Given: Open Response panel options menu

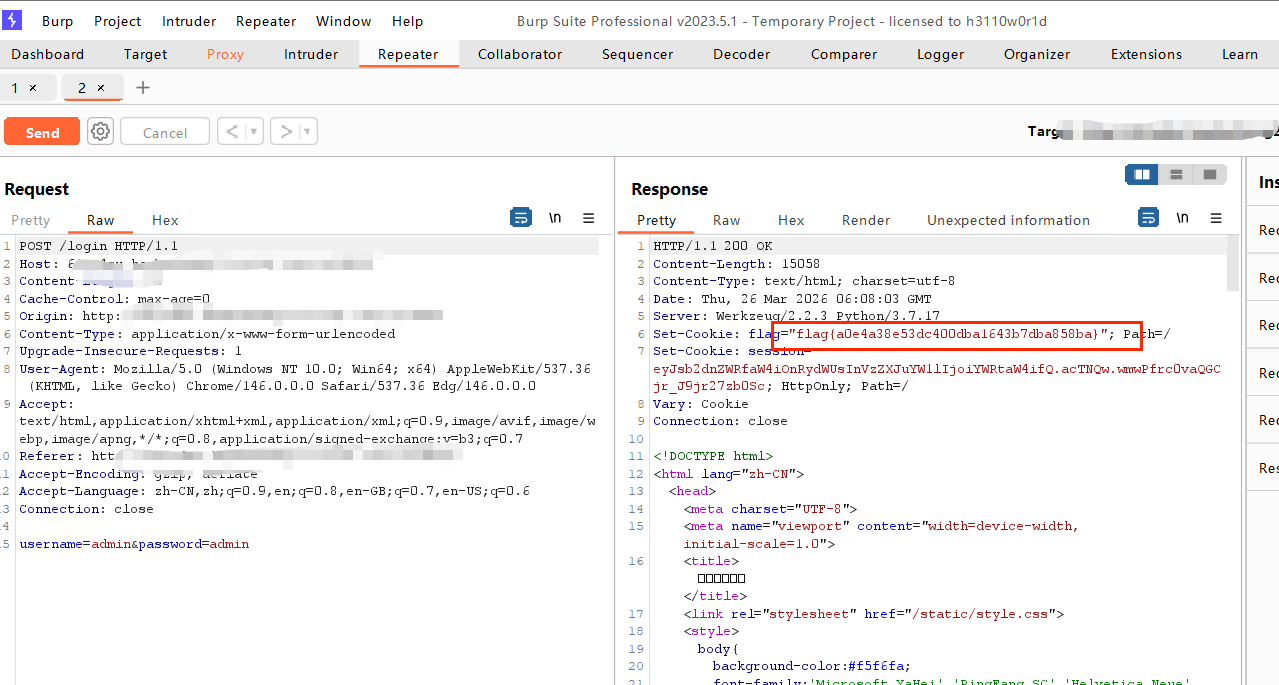Looking at the screenshot, I should click(x=1216, y=218).
